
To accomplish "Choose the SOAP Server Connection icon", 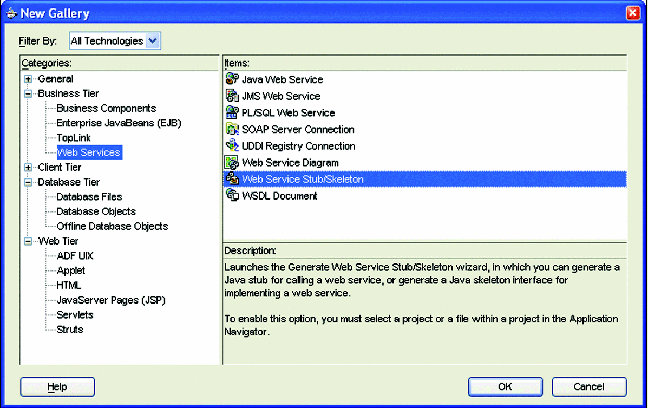I will click(232, 129).
